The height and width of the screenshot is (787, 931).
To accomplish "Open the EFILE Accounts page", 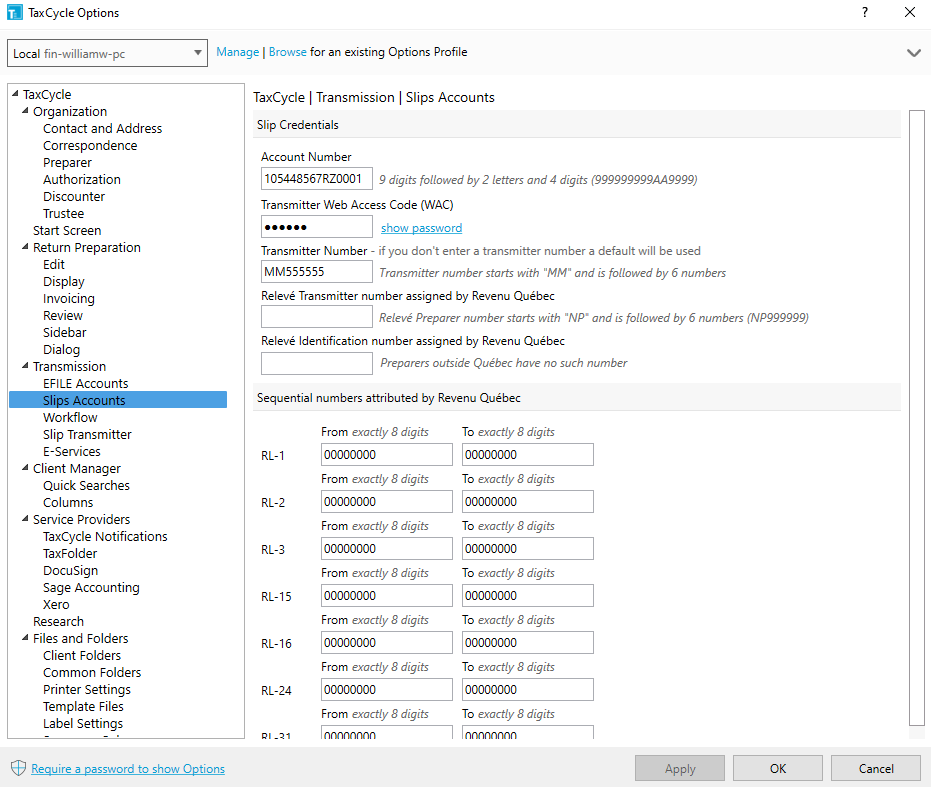I will [x=86, y=384].
